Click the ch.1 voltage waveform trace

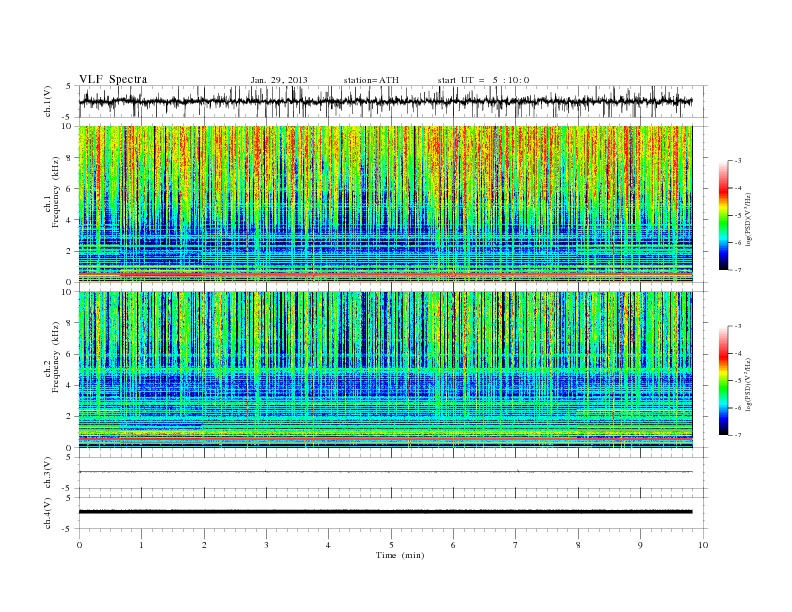click(385, 101)
